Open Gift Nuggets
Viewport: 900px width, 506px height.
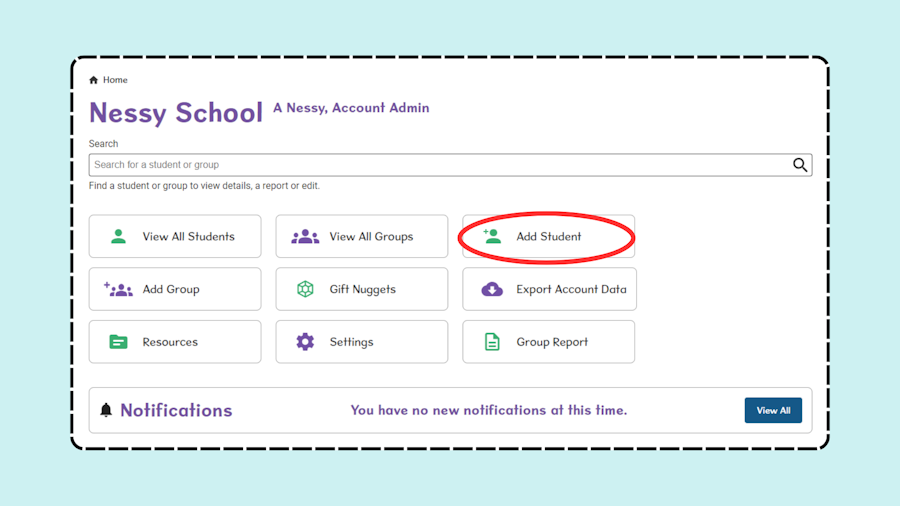pyautogui.click(x=362, y=289)
